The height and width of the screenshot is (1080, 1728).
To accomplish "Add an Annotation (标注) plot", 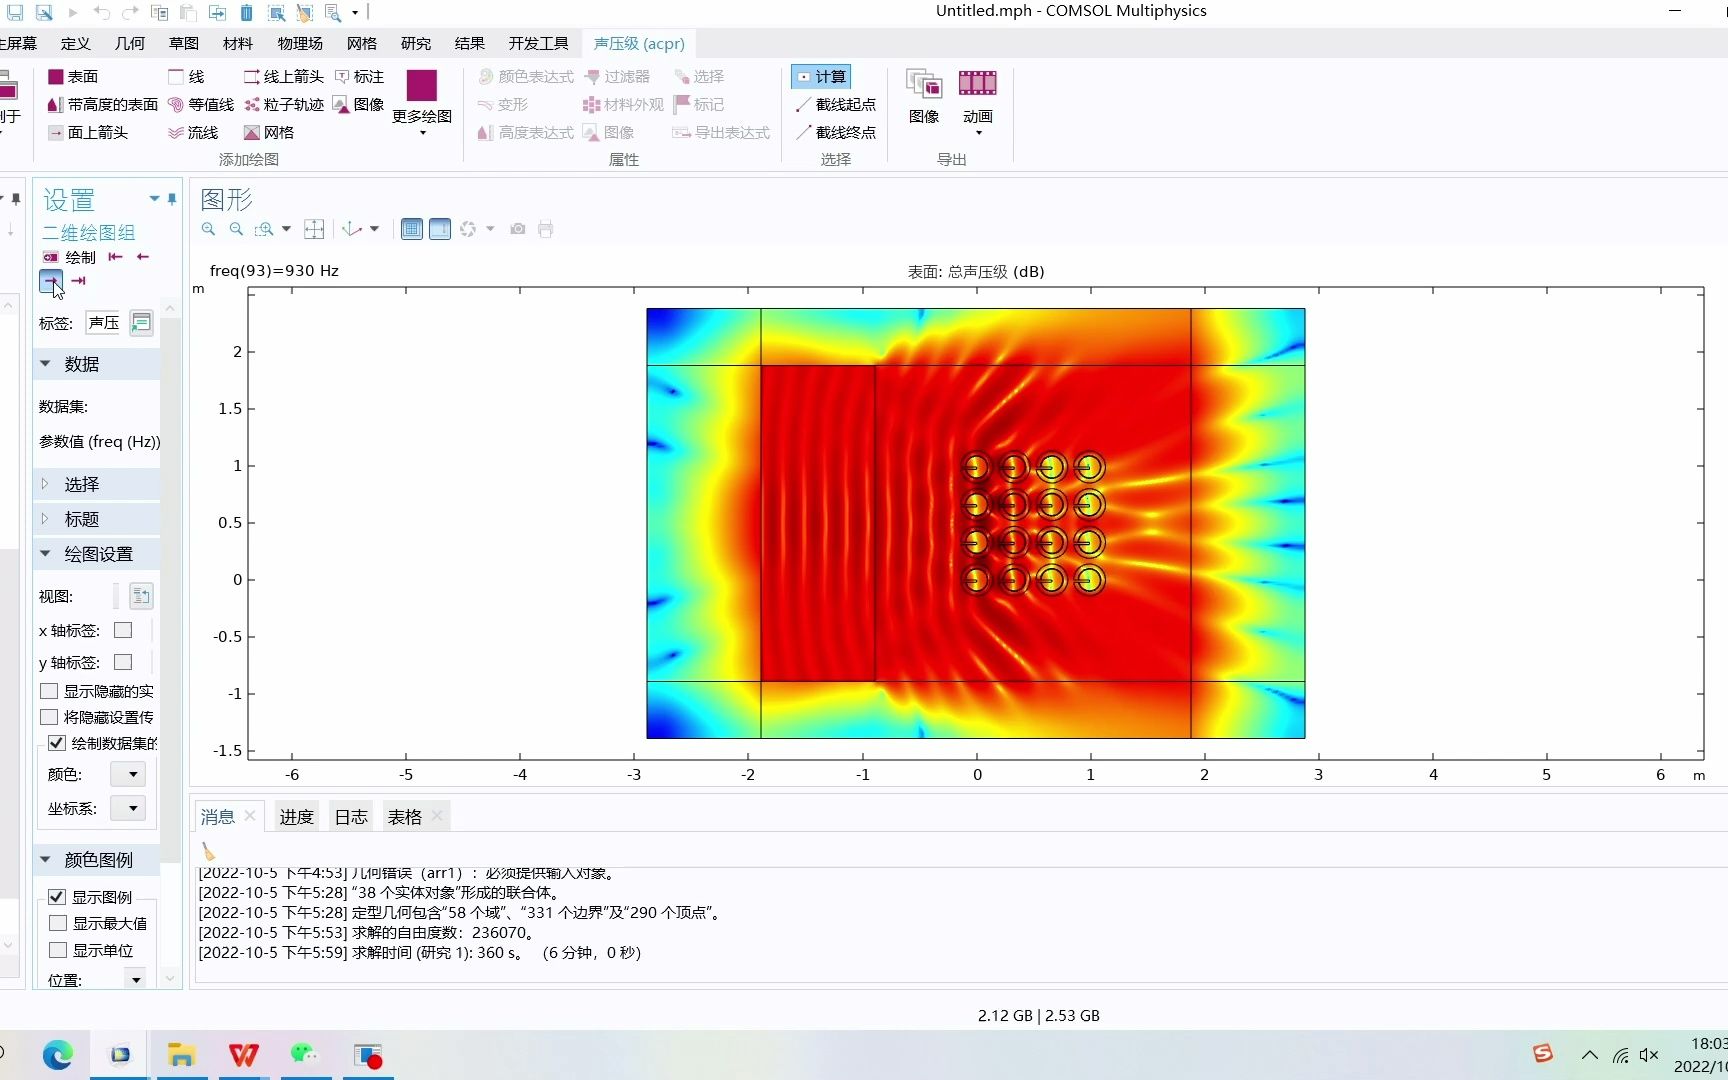I will point(359,76).
